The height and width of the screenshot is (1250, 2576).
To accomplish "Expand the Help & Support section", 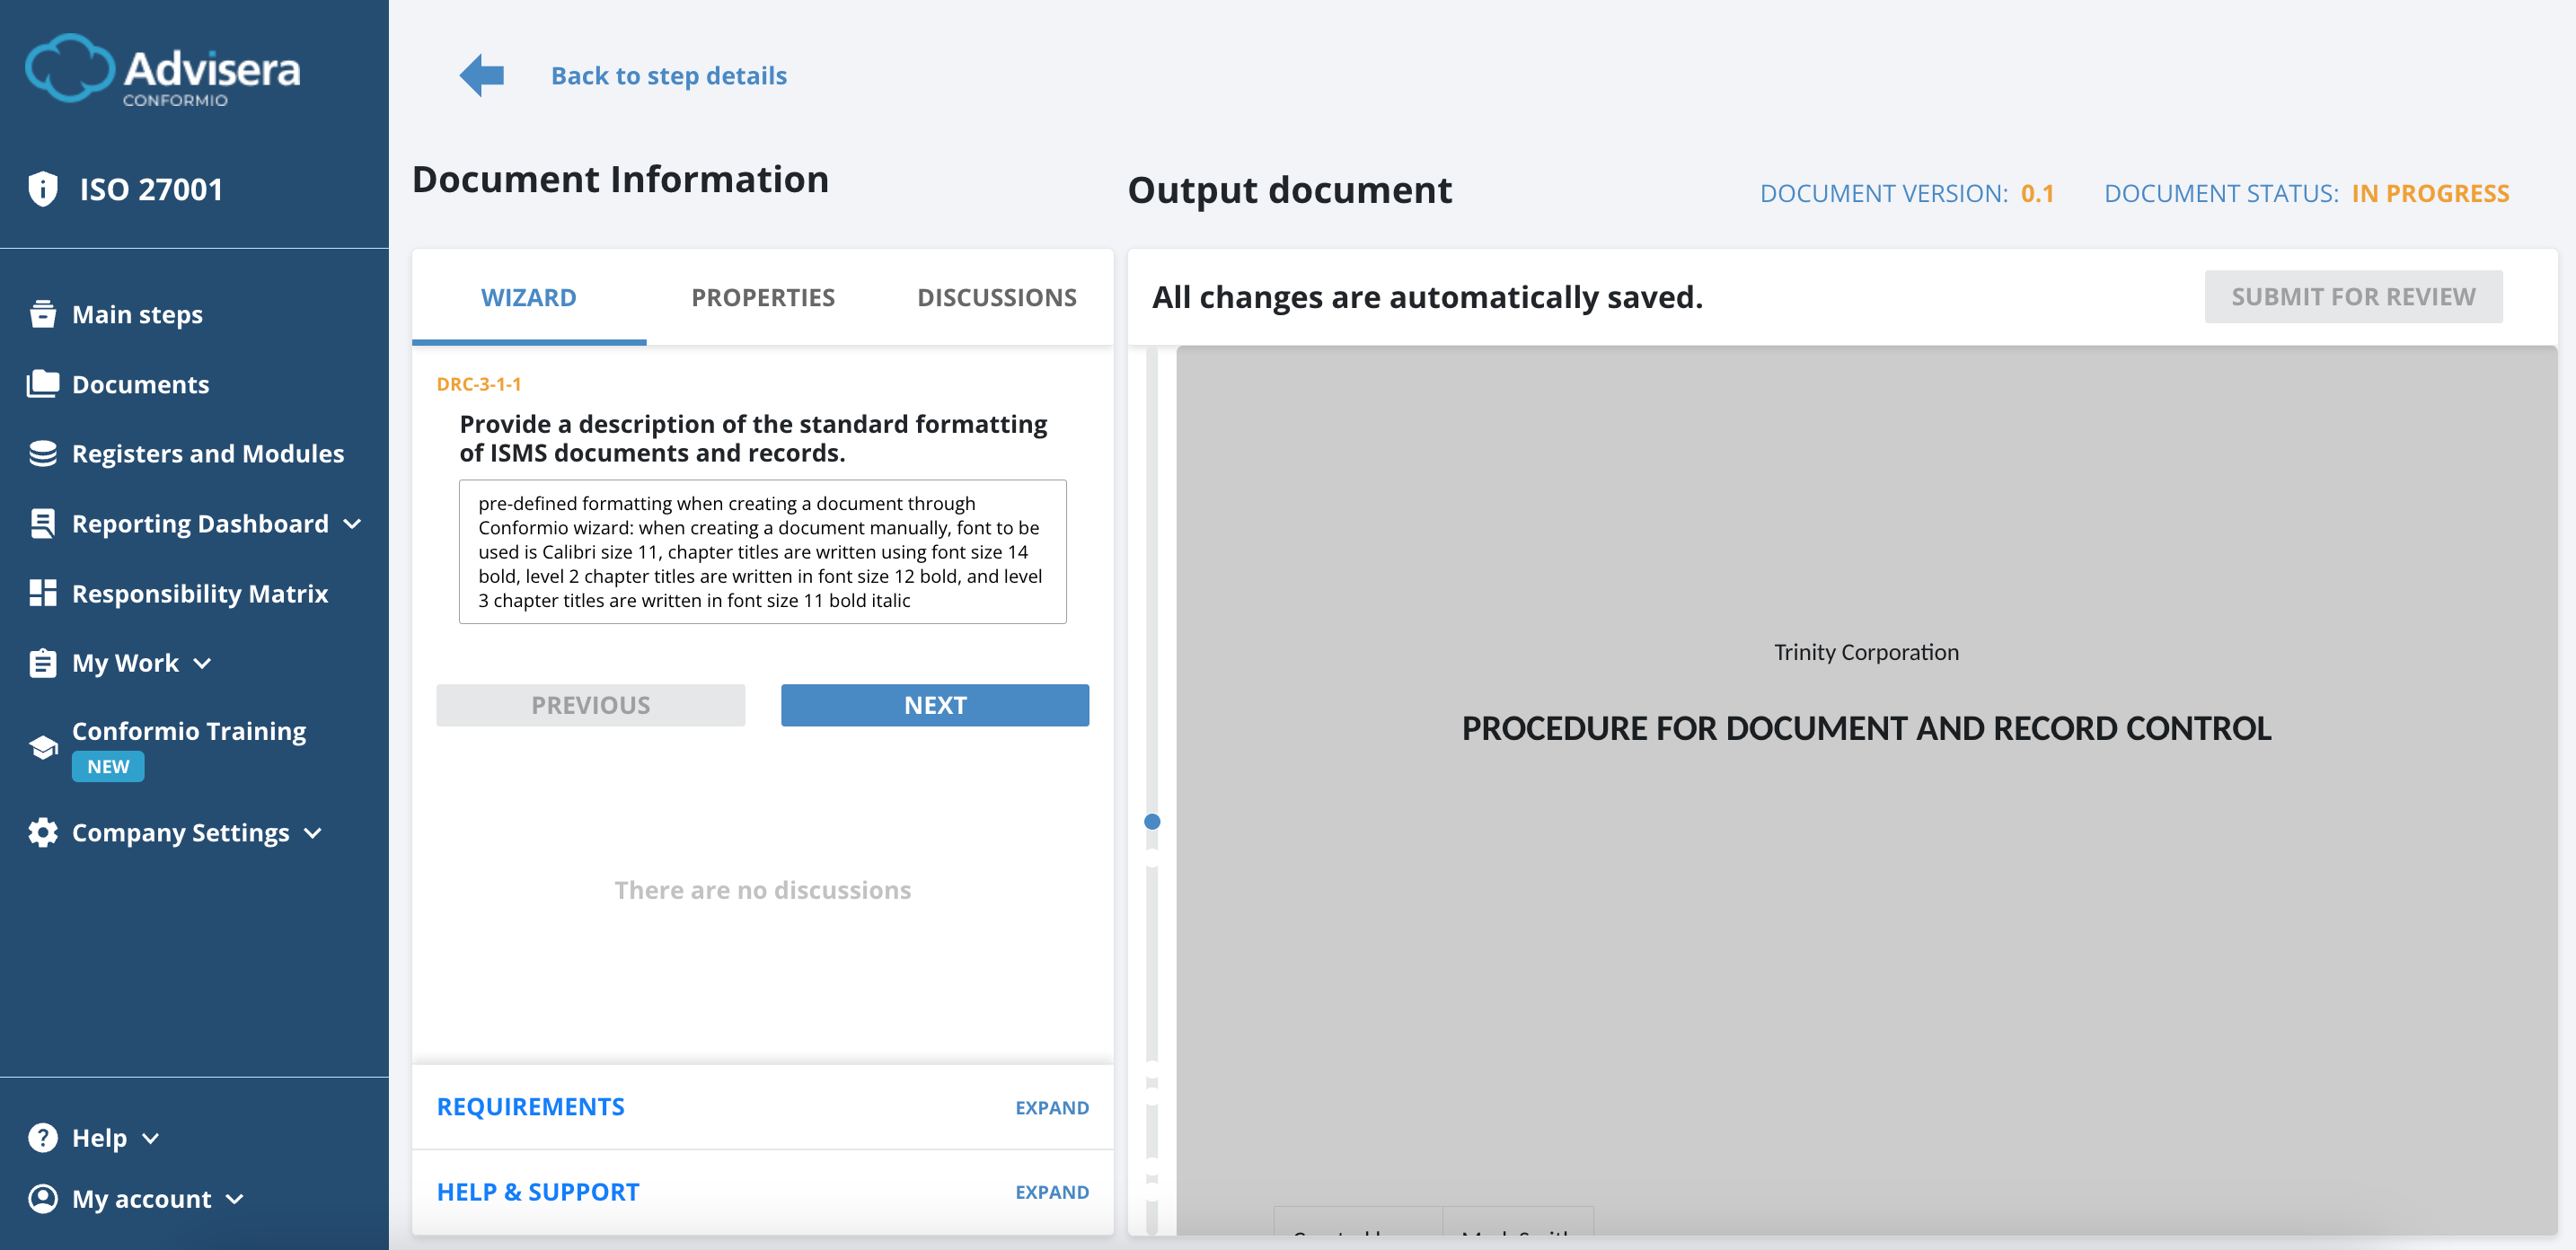I will 1051,1192.
